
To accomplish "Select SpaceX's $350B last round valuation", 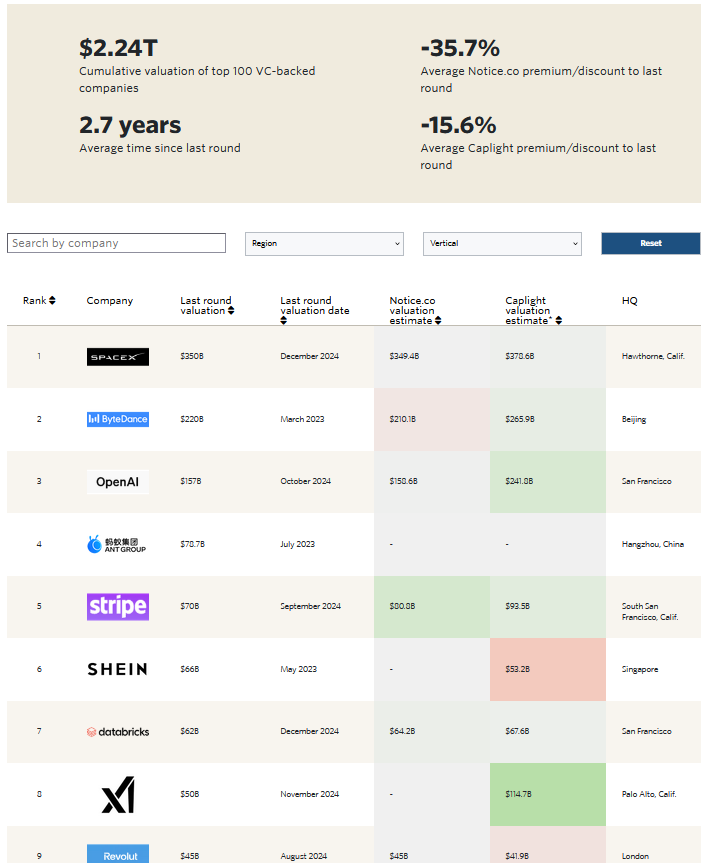I will (x=192, y=356).
